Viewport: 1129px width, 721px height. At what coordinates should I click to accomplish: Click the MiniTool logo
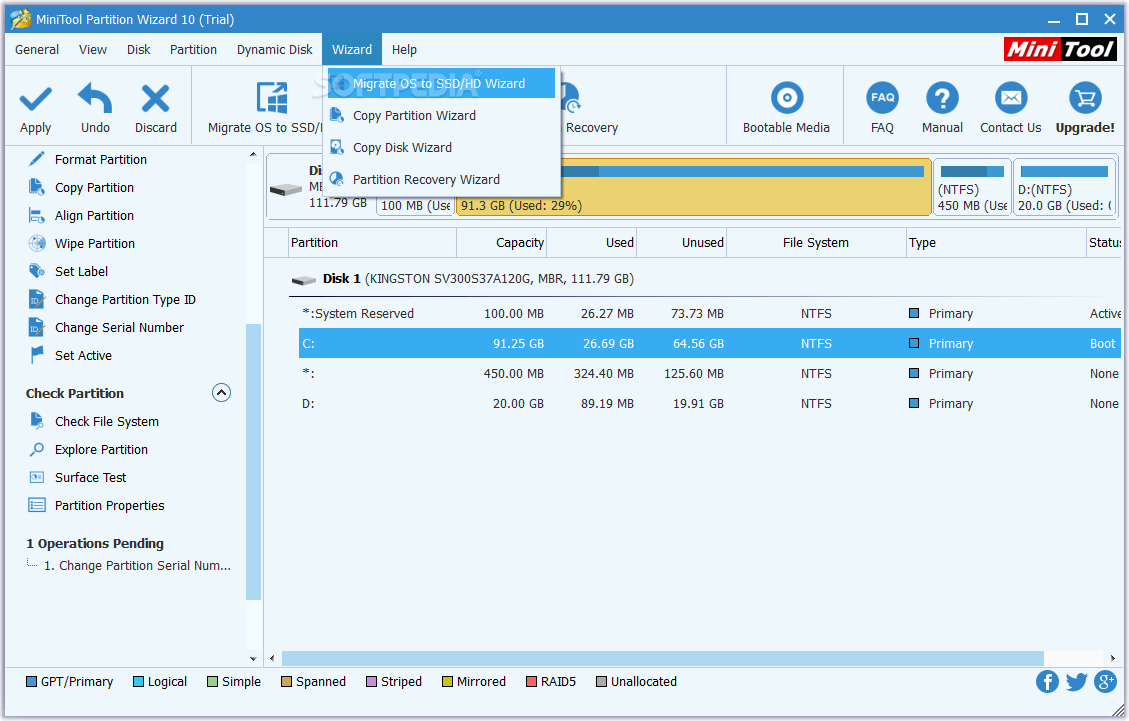pyautogui.click(x=1059, y=49)
